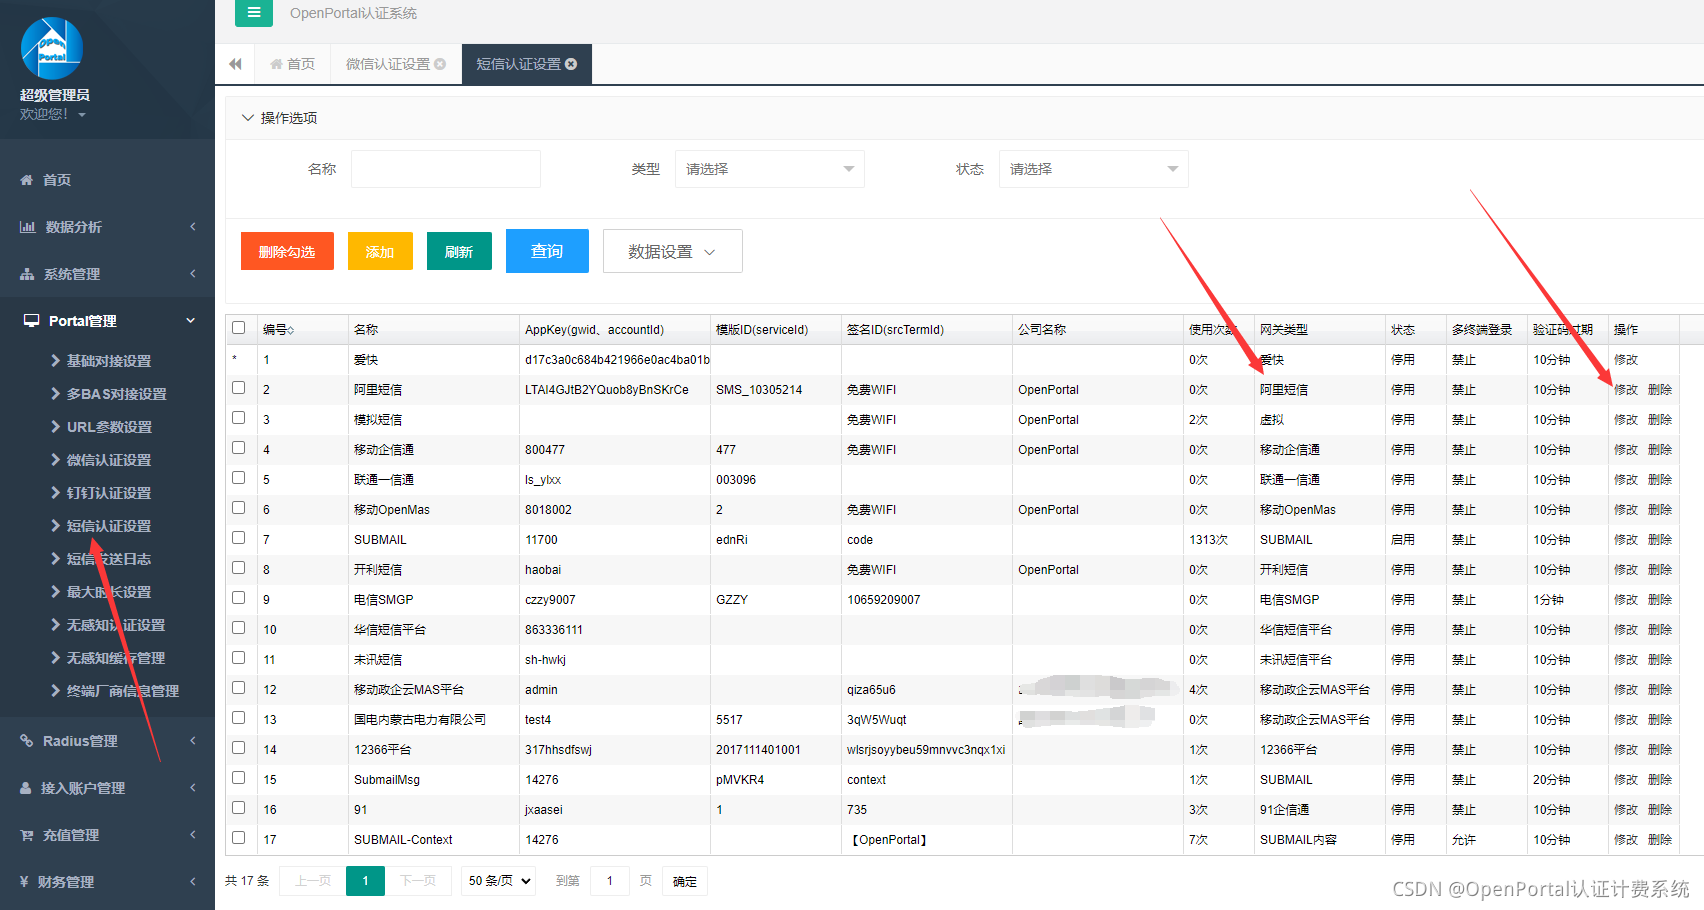Click 删除 for the 模拟短信 row
Image resolution: width=1704 pixels, height=910 pixels.
tap(1660, 420)
